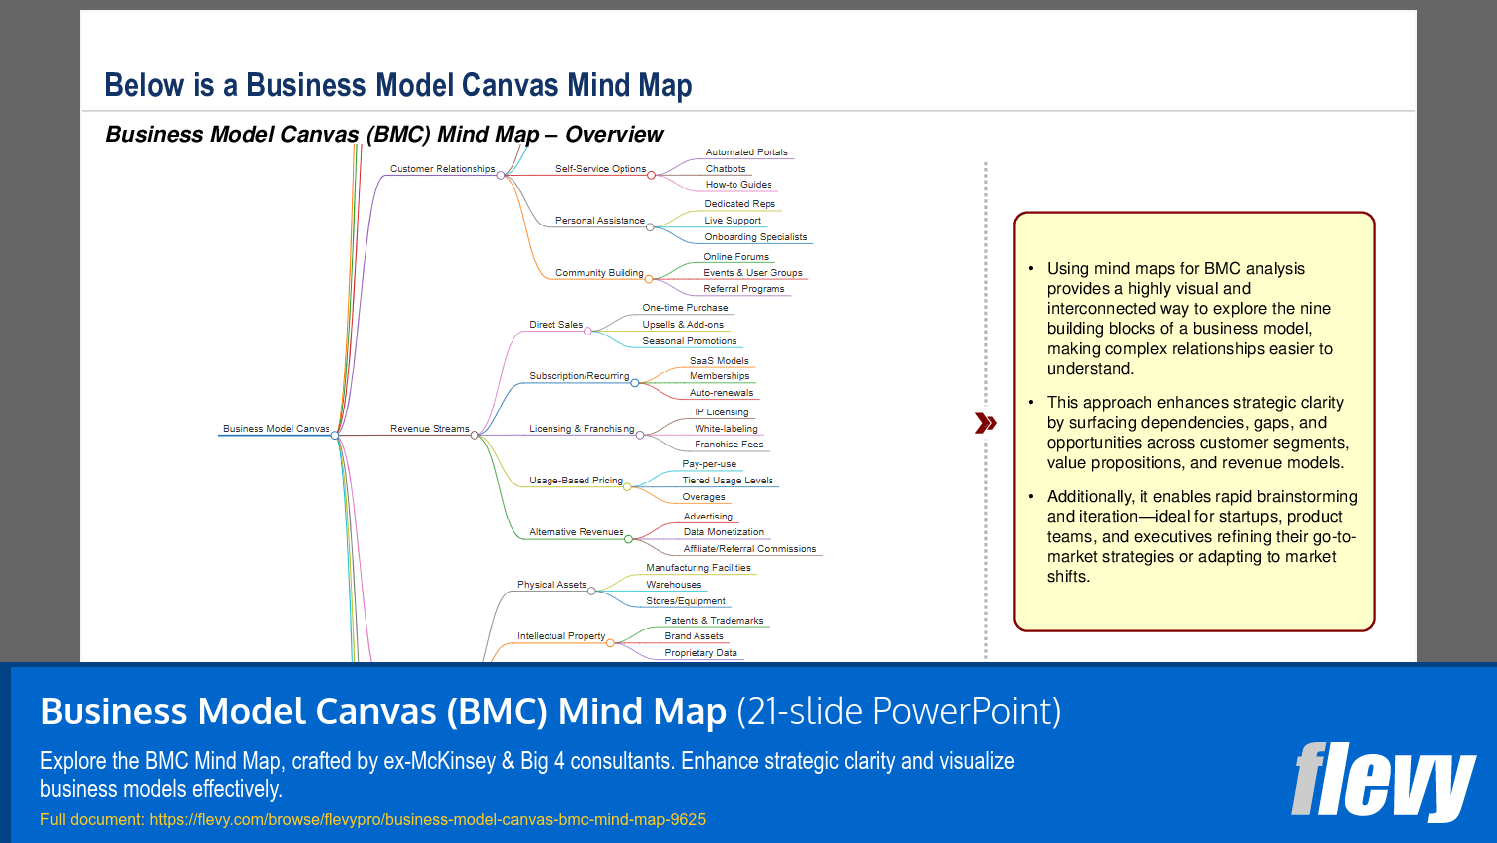Select the Intellectual Property node
This screenshot has height=843, width=1497.
[561, 636]
